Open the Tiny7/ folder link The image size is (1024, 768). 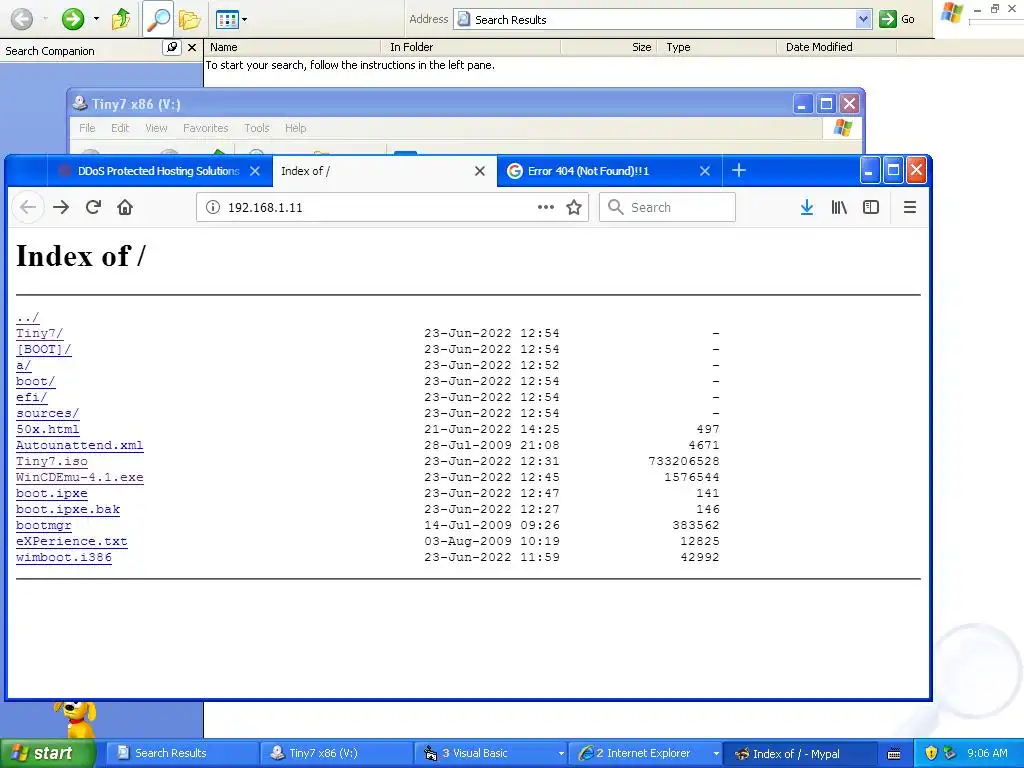(x=39, y=333)
